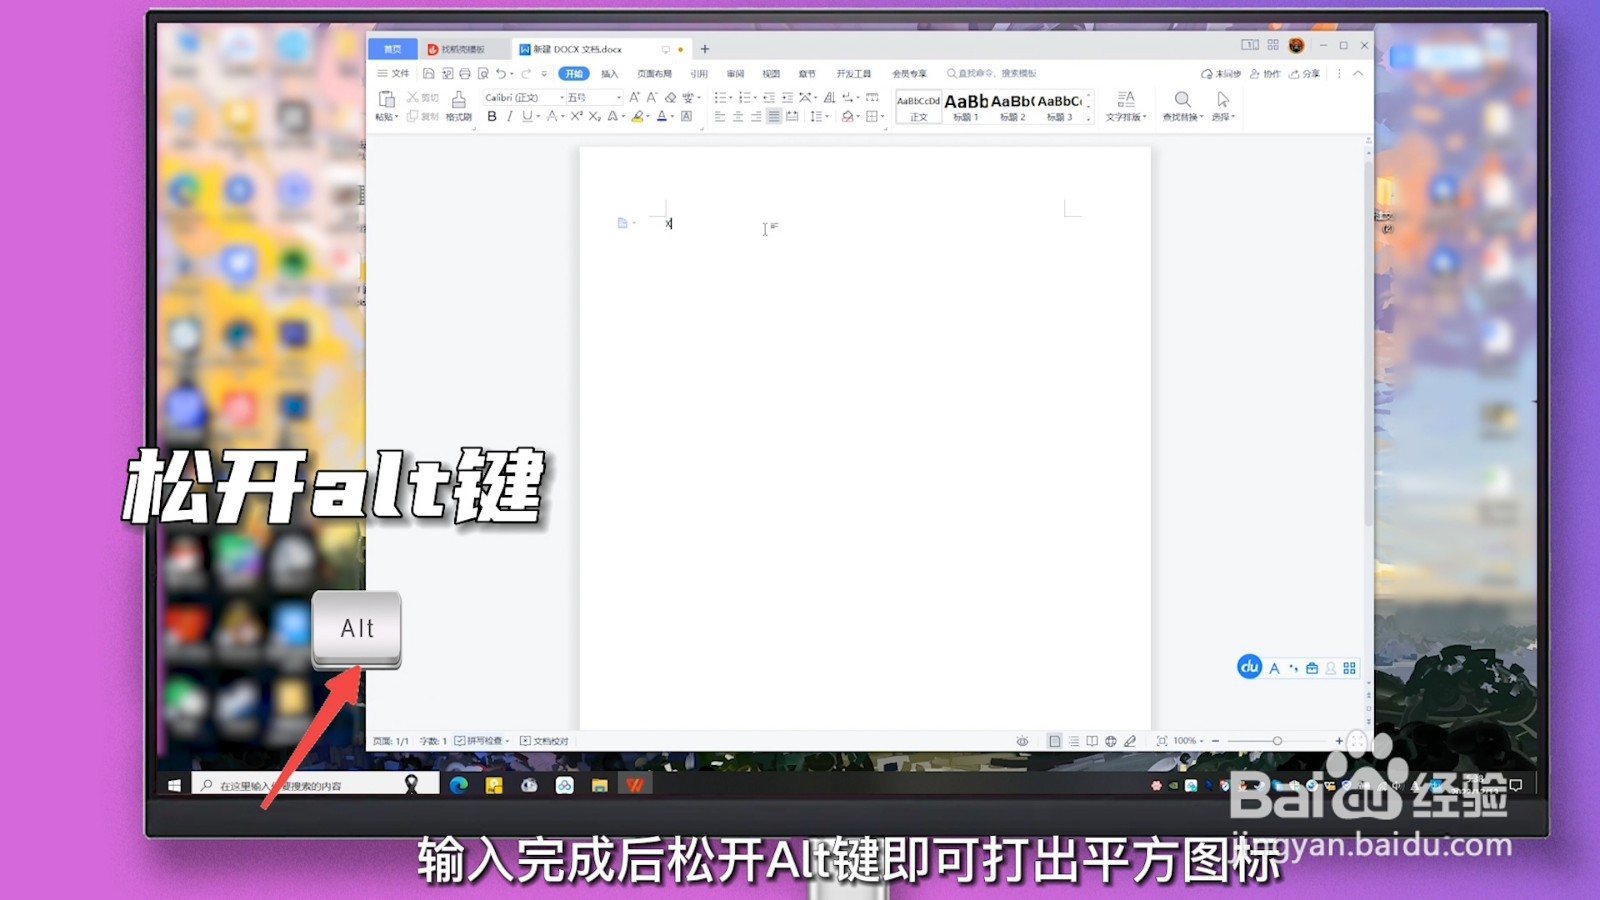Click the undo arrow icon

coord(499,73)
